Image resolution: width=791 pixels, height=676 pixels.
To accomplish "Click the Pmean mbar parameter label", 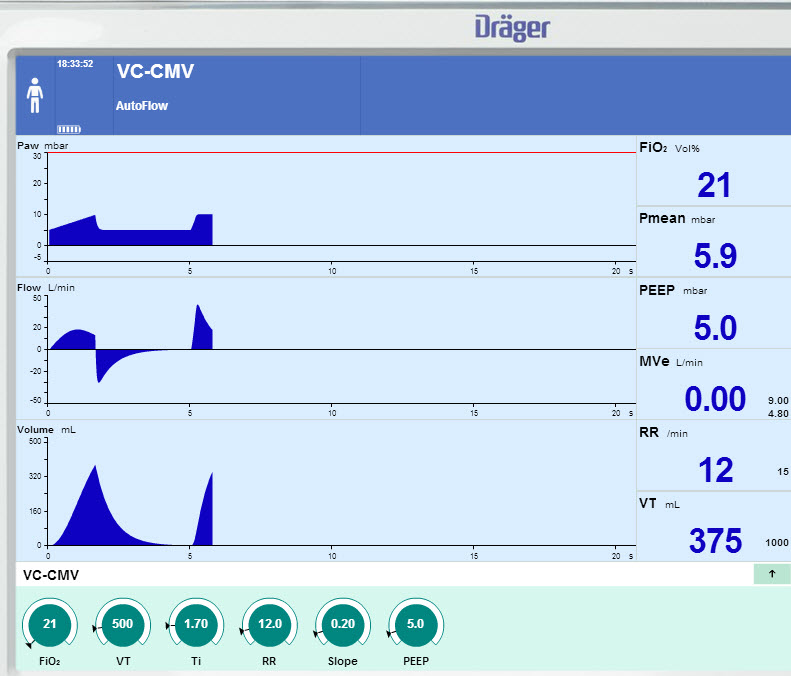I will (677, 218).
